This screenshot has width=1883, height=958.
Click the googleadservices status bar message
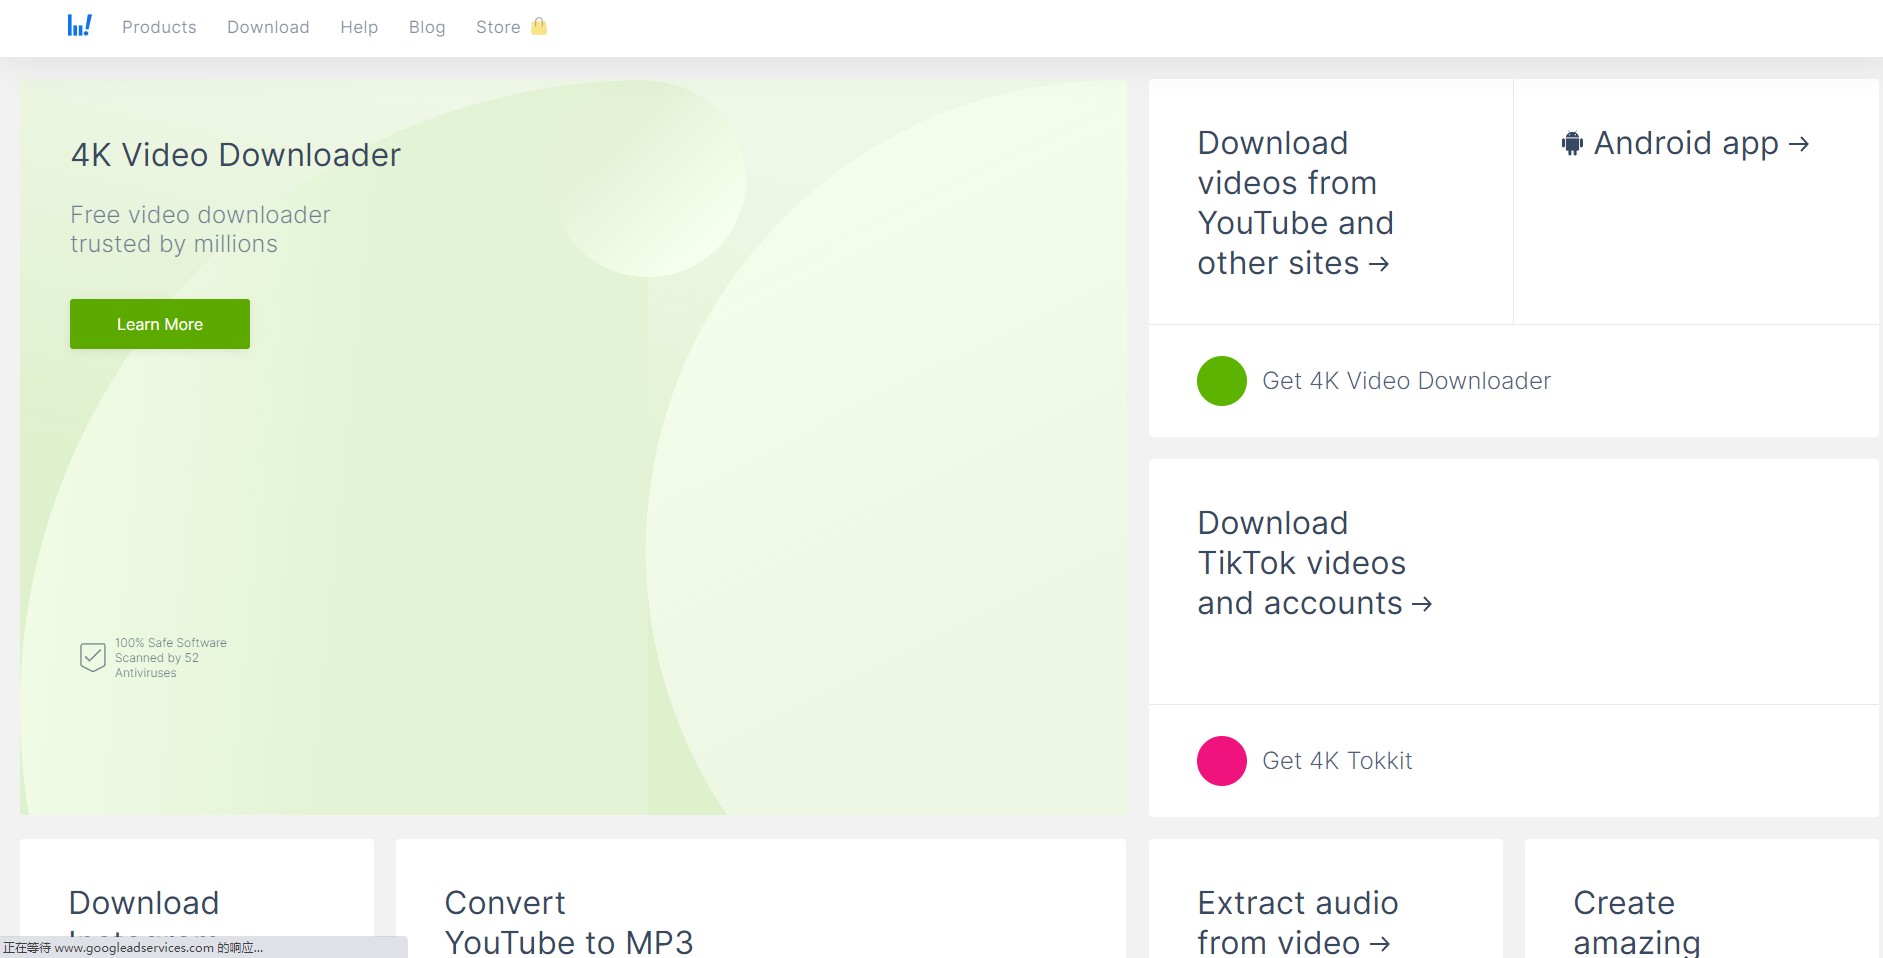pos(133,948)
